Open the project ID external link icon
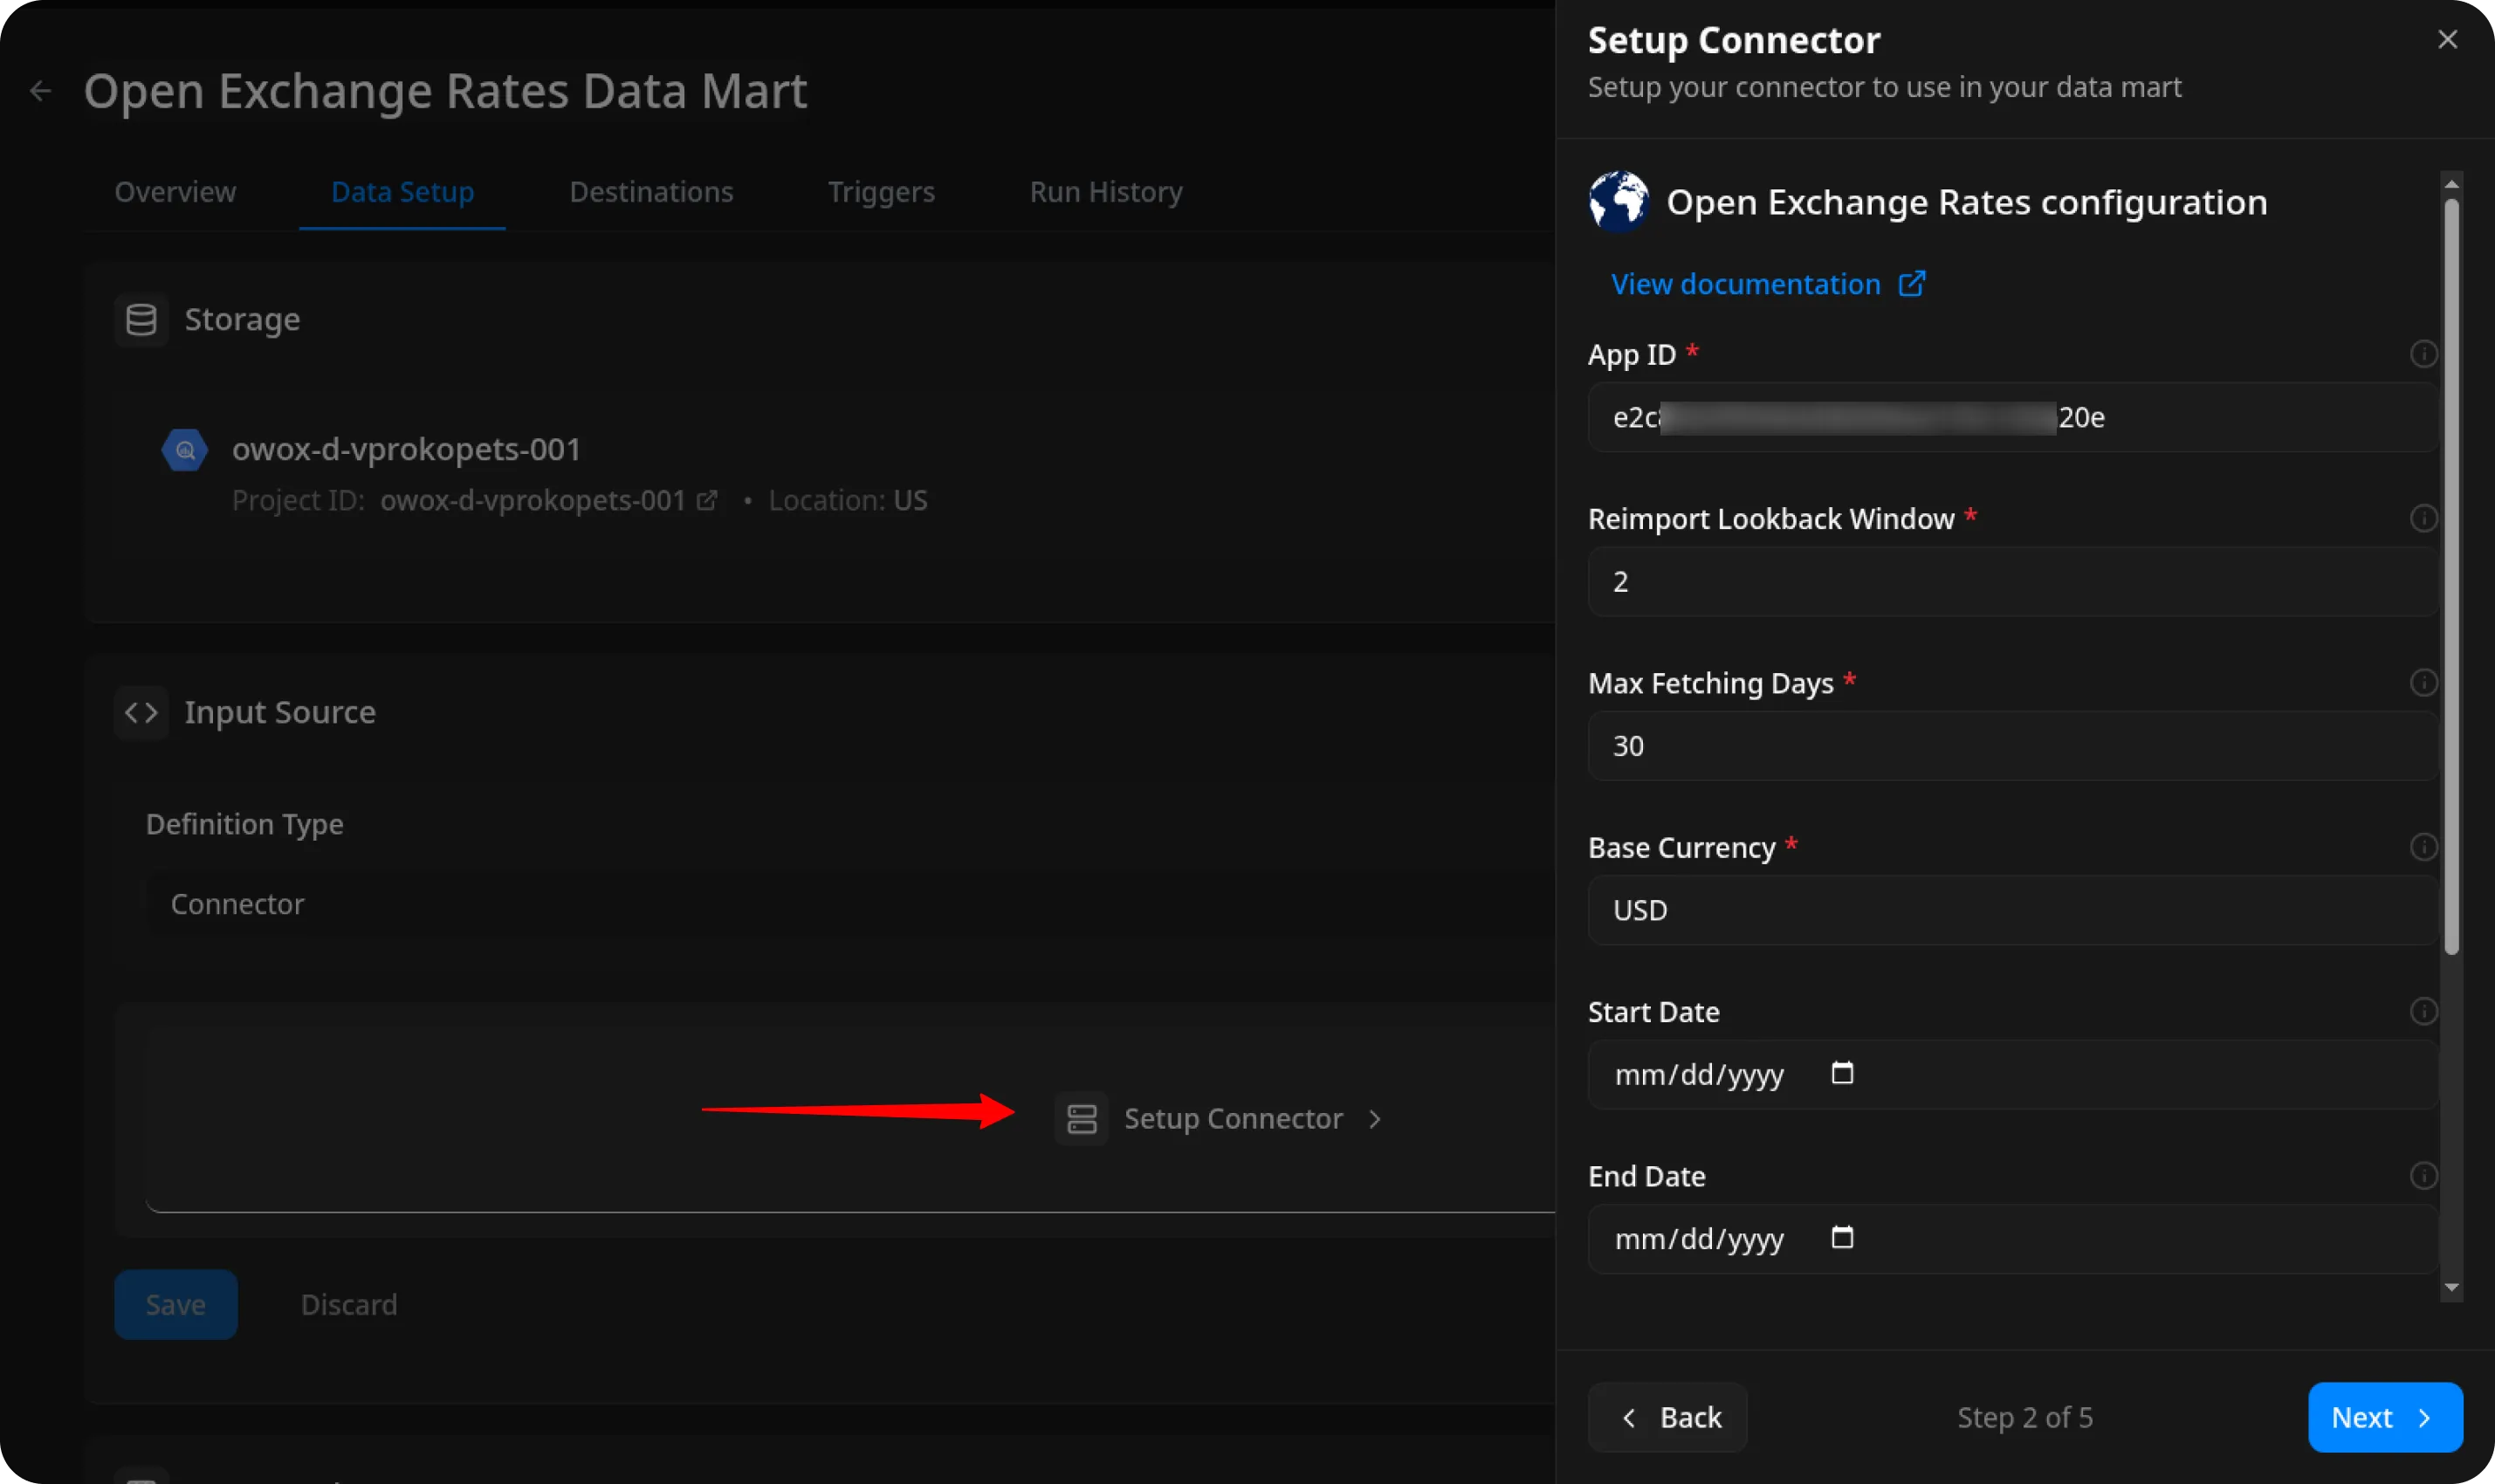The image size is (2495, 1484). (707, 500)
